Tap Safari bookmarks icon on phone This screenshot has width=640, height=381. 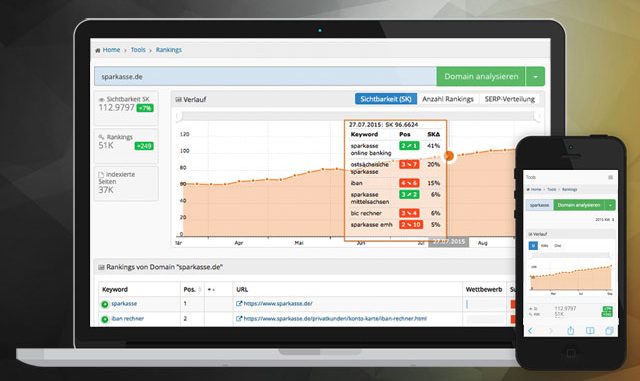click(590, 331)
